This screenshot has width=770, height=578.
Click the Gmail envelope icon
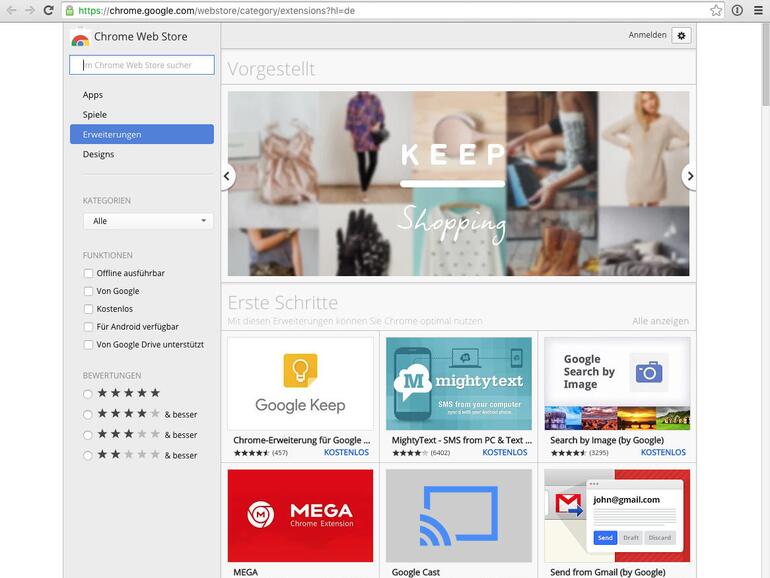(x=569, y=504)
